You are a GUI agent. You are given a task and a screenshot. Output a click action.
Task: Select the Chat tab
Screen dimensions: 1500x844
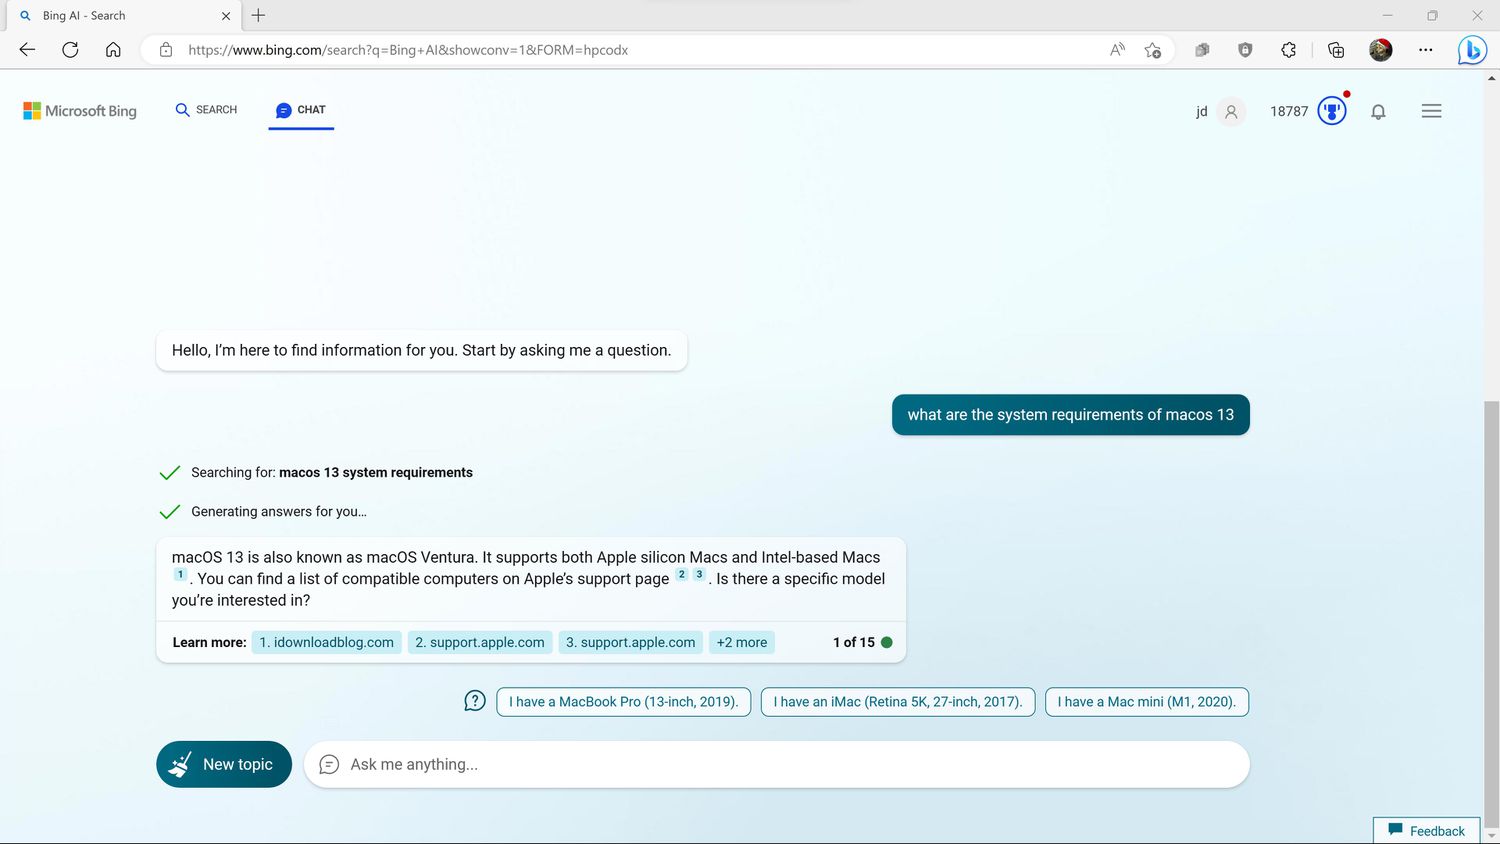pyautogui.click(x=301, y=110)
